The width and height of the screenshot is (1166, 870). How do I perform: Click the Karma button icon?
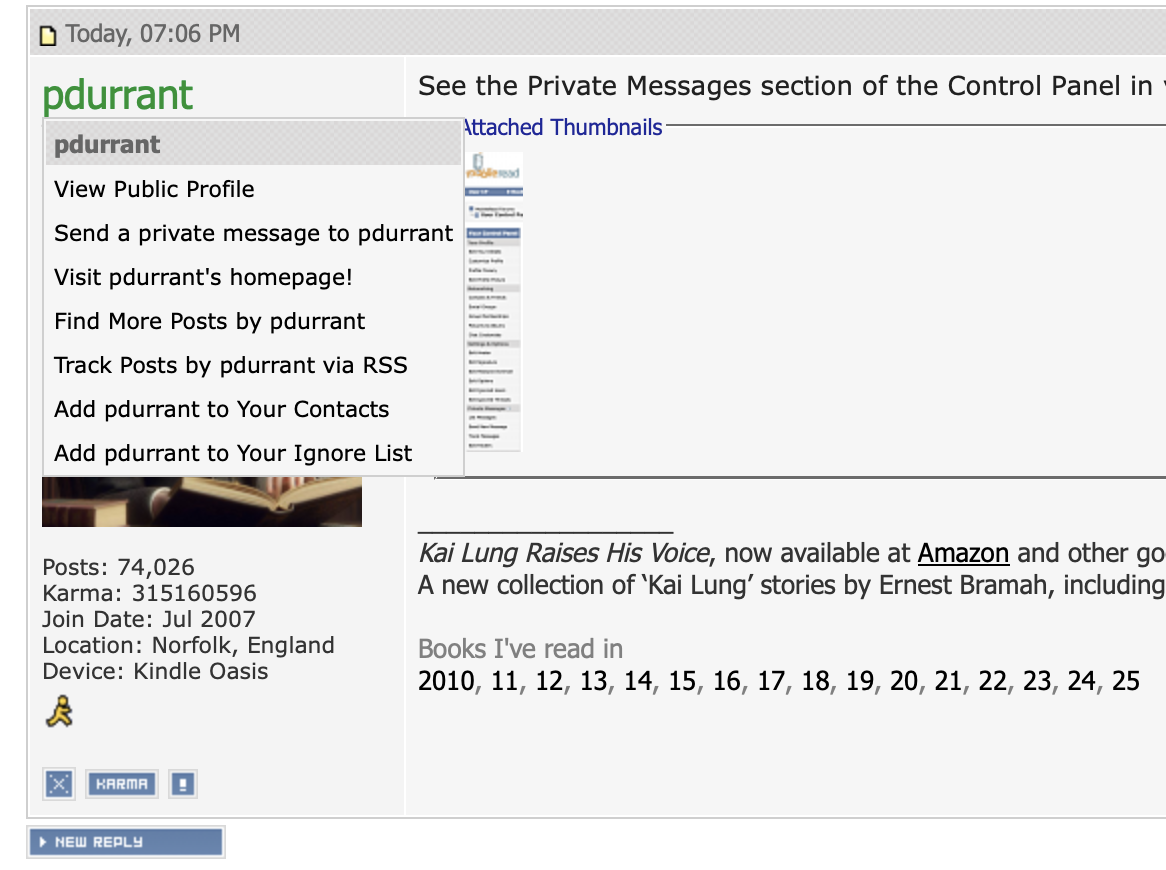(122, 784)
